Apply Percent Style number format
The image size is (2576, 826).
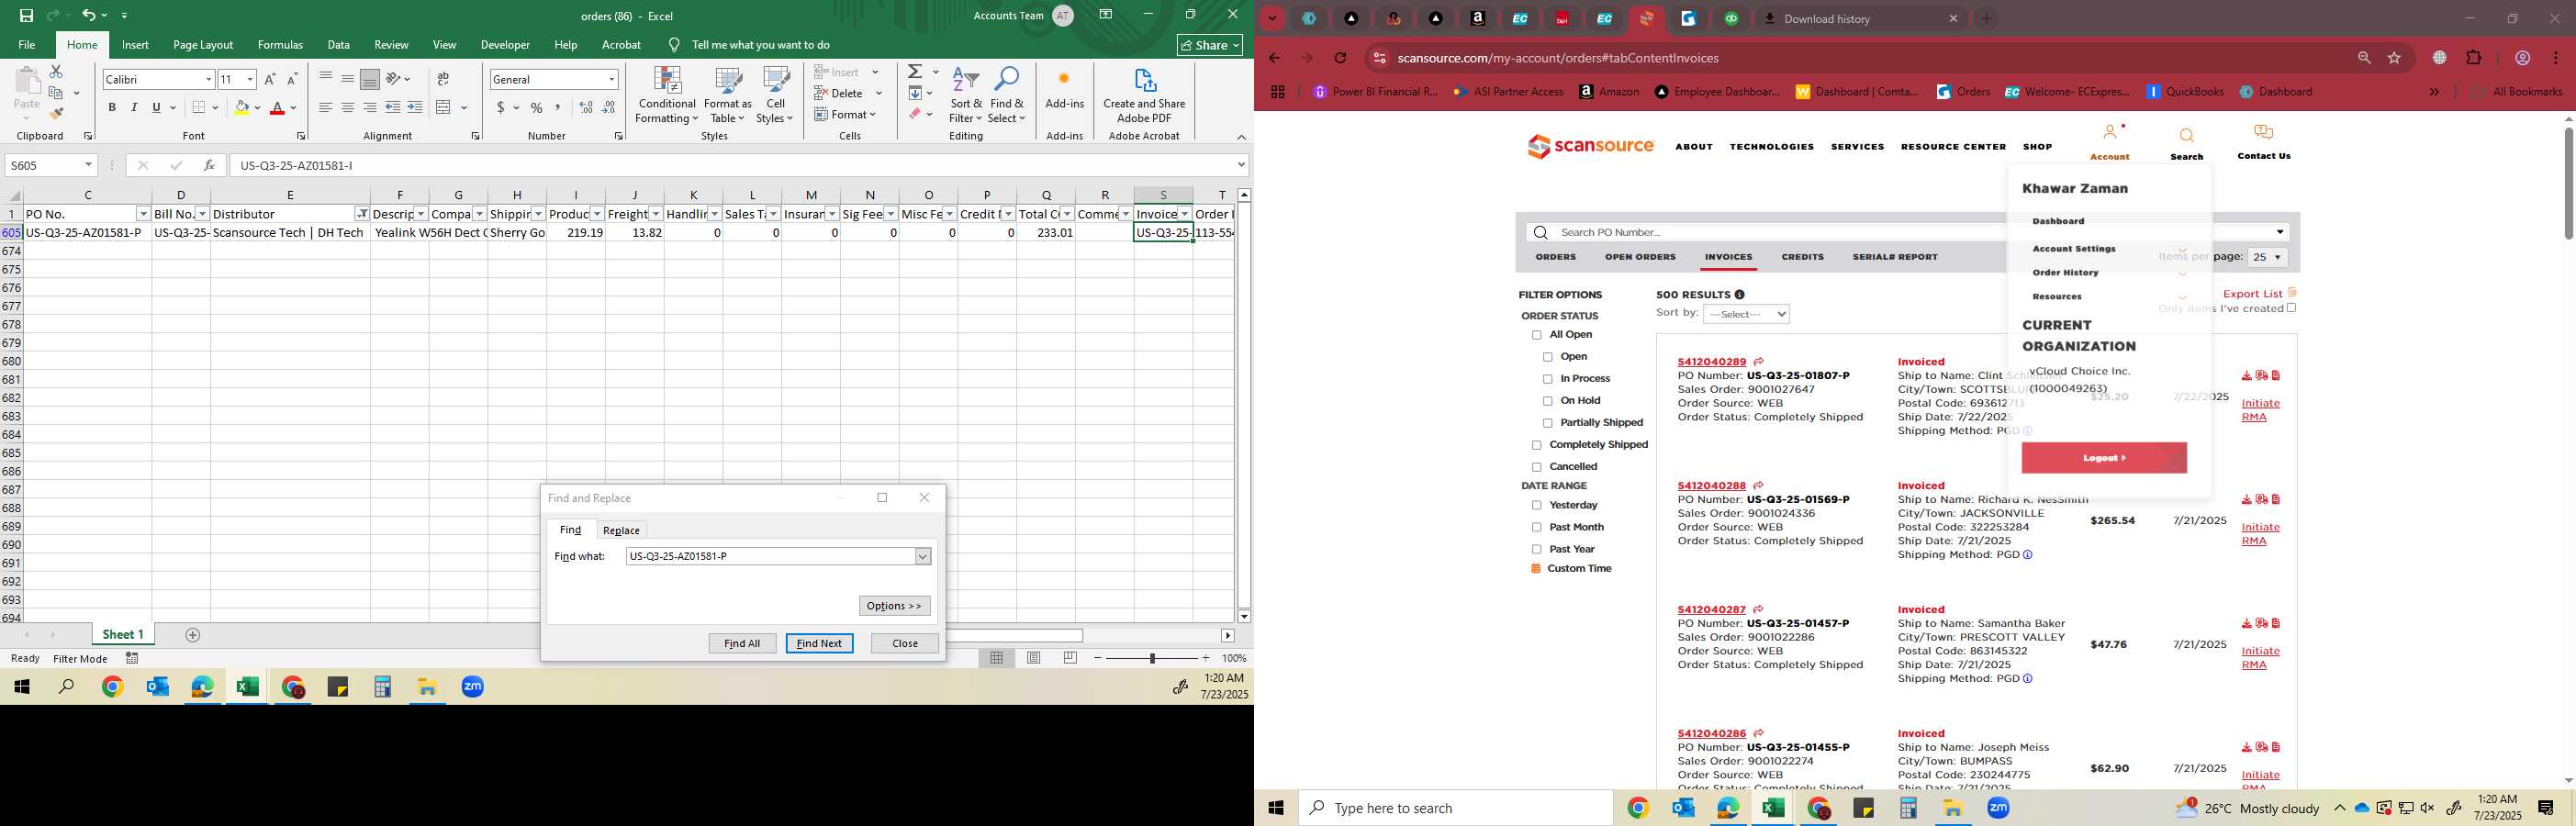[x=537, y=107]
